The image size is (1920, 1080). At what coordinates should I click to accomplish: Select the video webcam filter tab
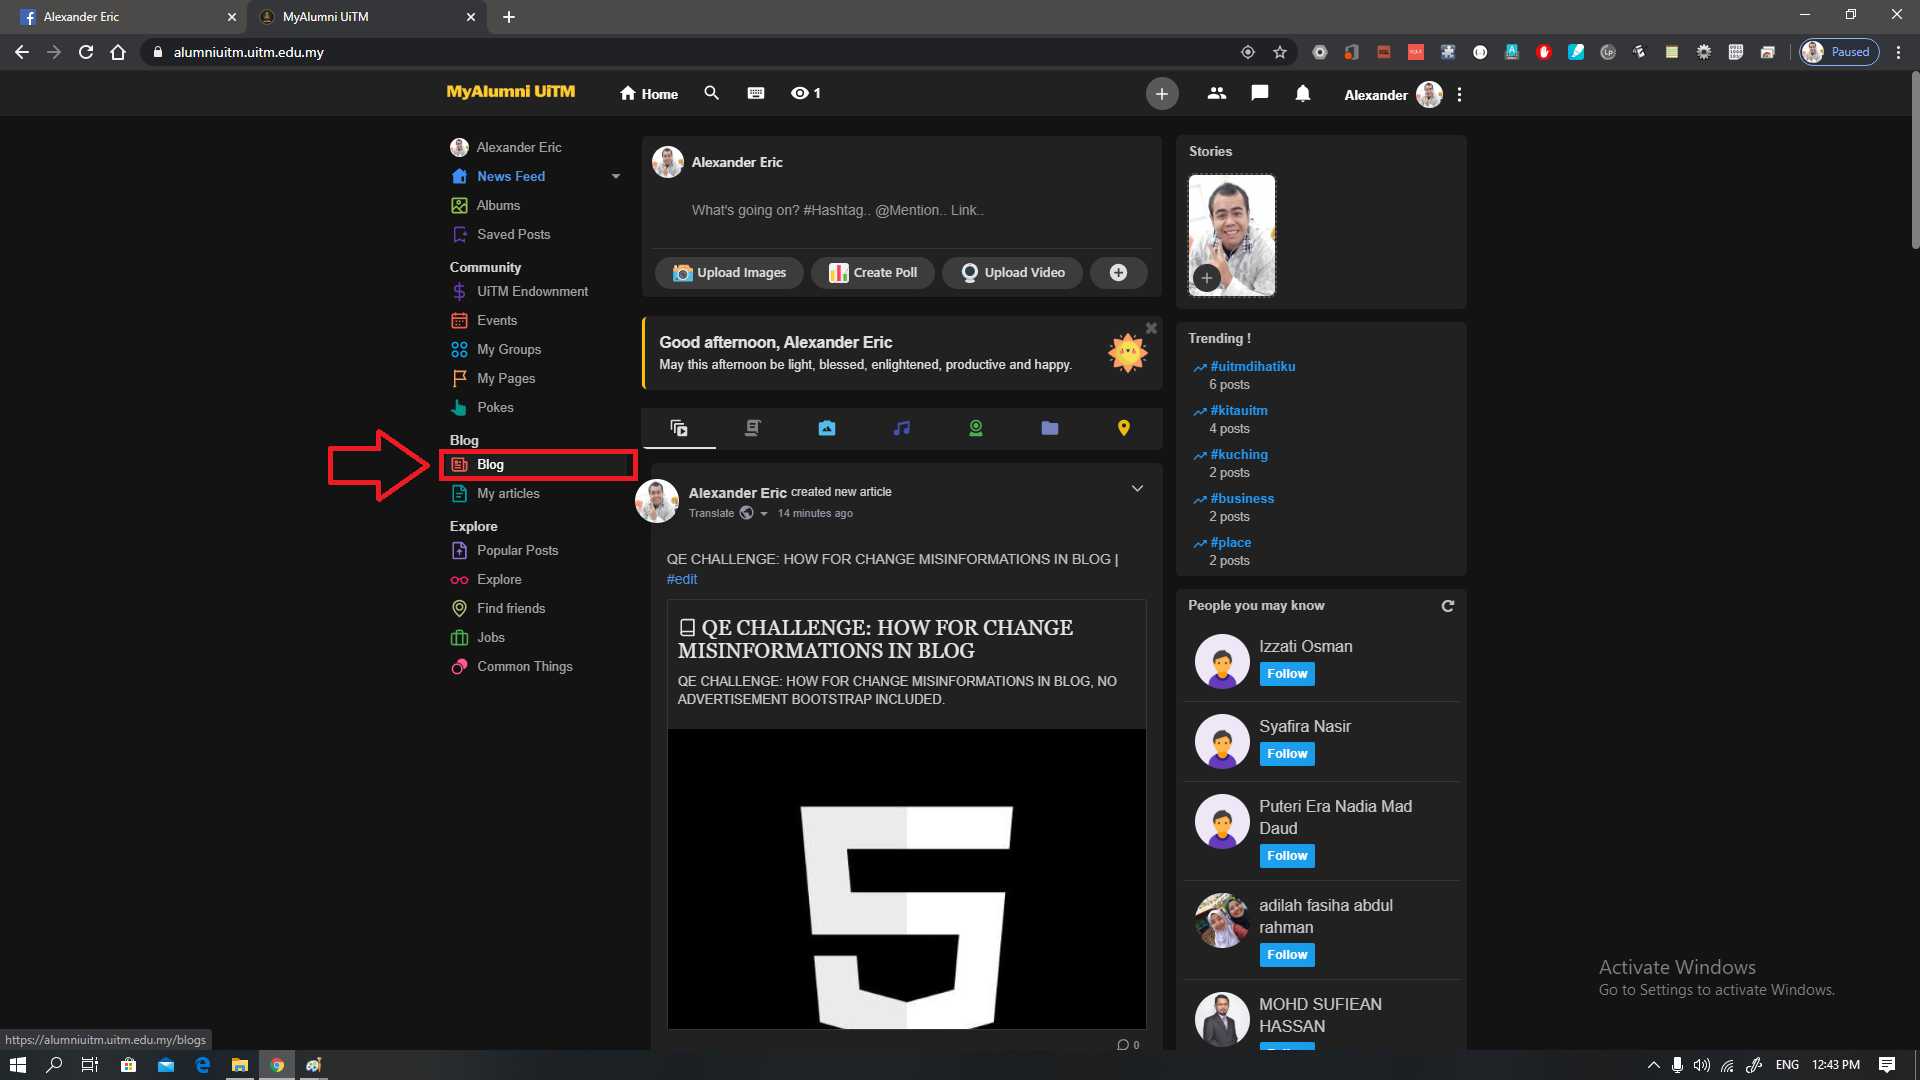click(x=976, y=428)
